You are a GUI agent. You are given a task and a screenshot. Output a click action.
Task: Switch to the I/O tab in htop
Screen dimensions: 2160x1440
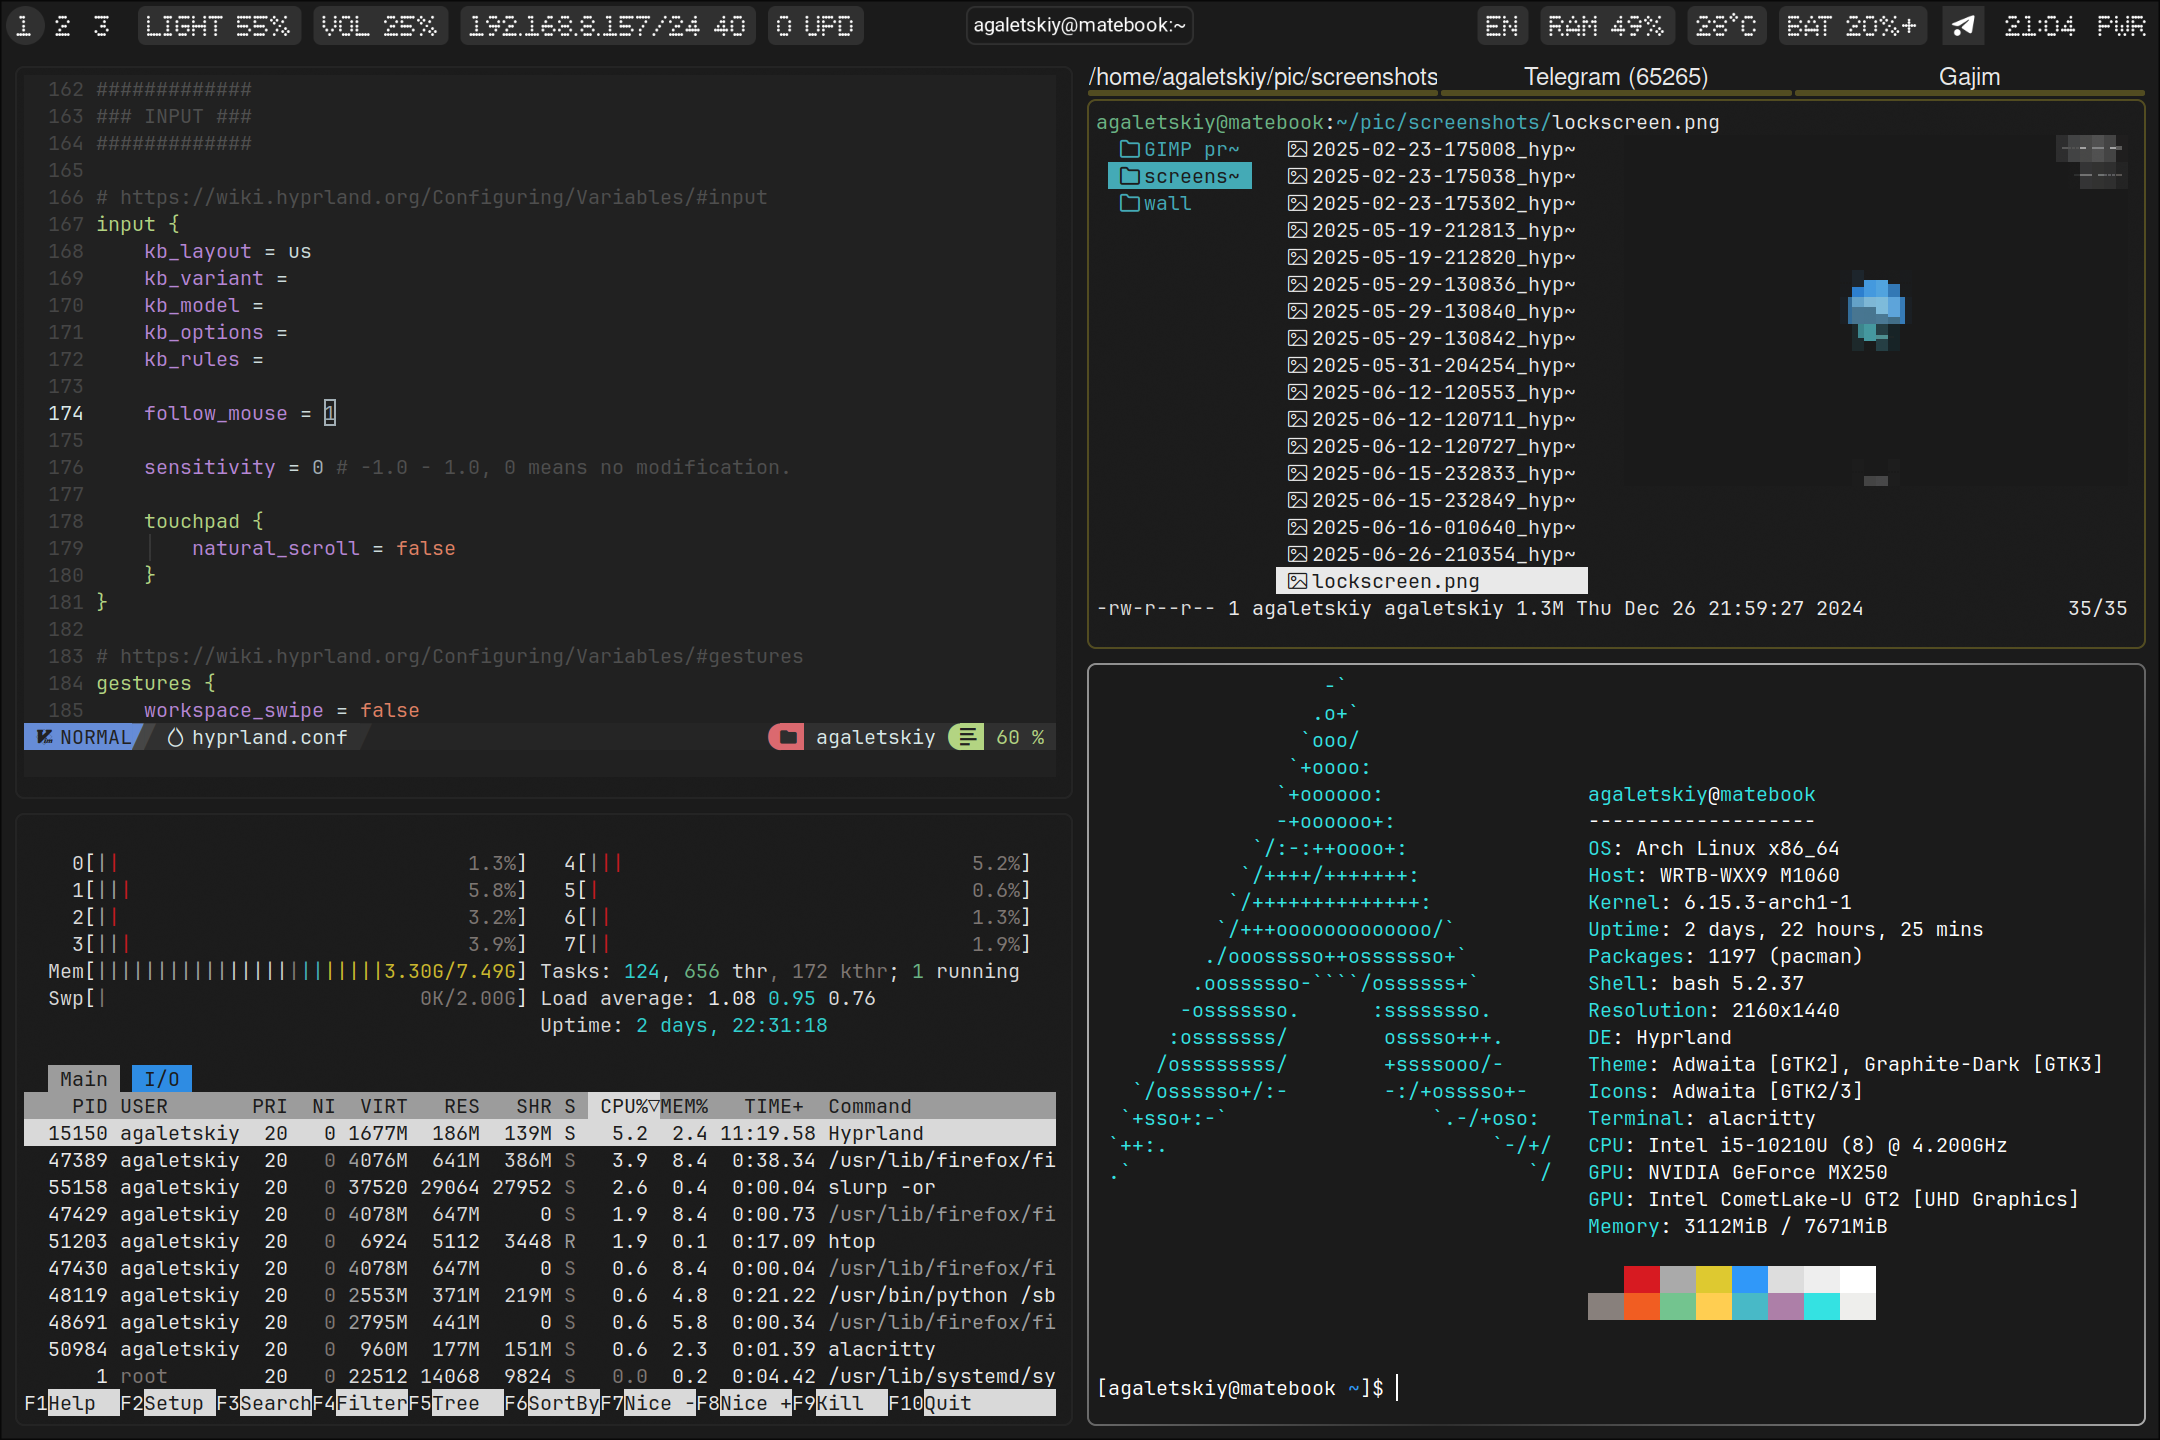(x=160, y=1078)
